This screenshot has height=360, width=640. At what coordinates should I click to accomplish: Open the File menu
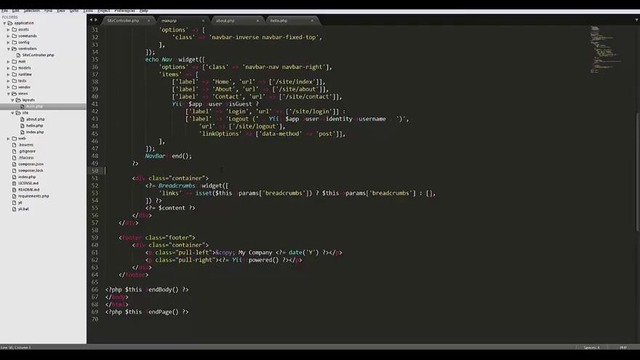coord(4,11)
